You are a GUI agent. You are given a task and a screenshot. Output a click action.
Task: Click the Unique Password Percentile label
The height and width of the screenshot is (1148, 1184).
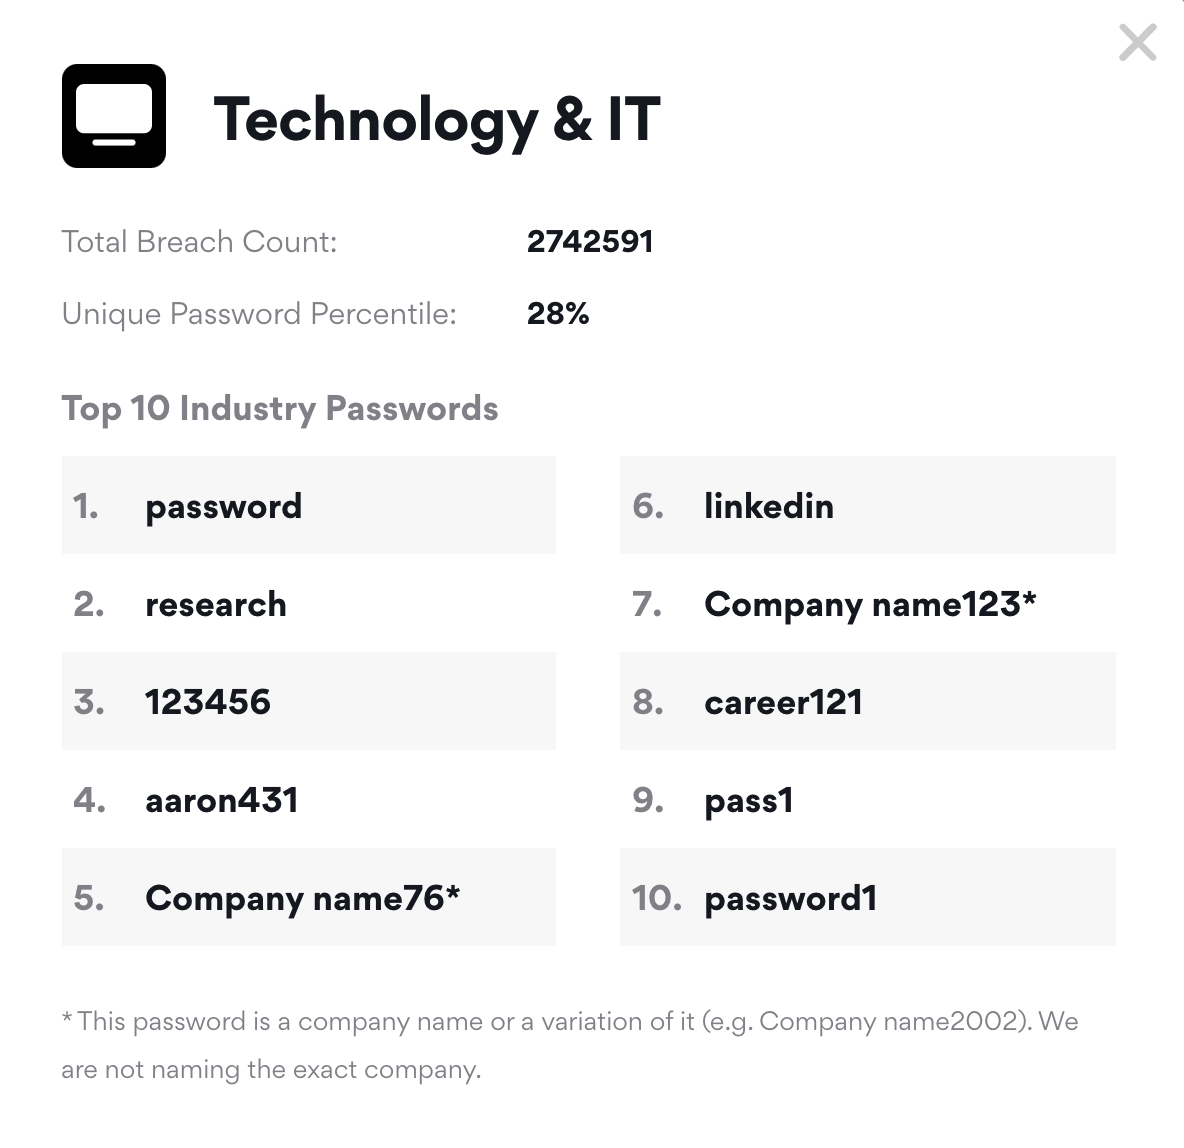[x=259, y=314]
